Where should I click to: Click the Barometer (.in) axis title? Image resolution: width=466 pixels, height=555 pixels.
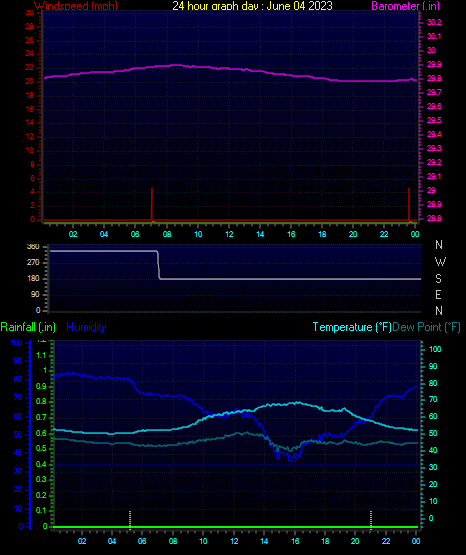tap(405, 6)
